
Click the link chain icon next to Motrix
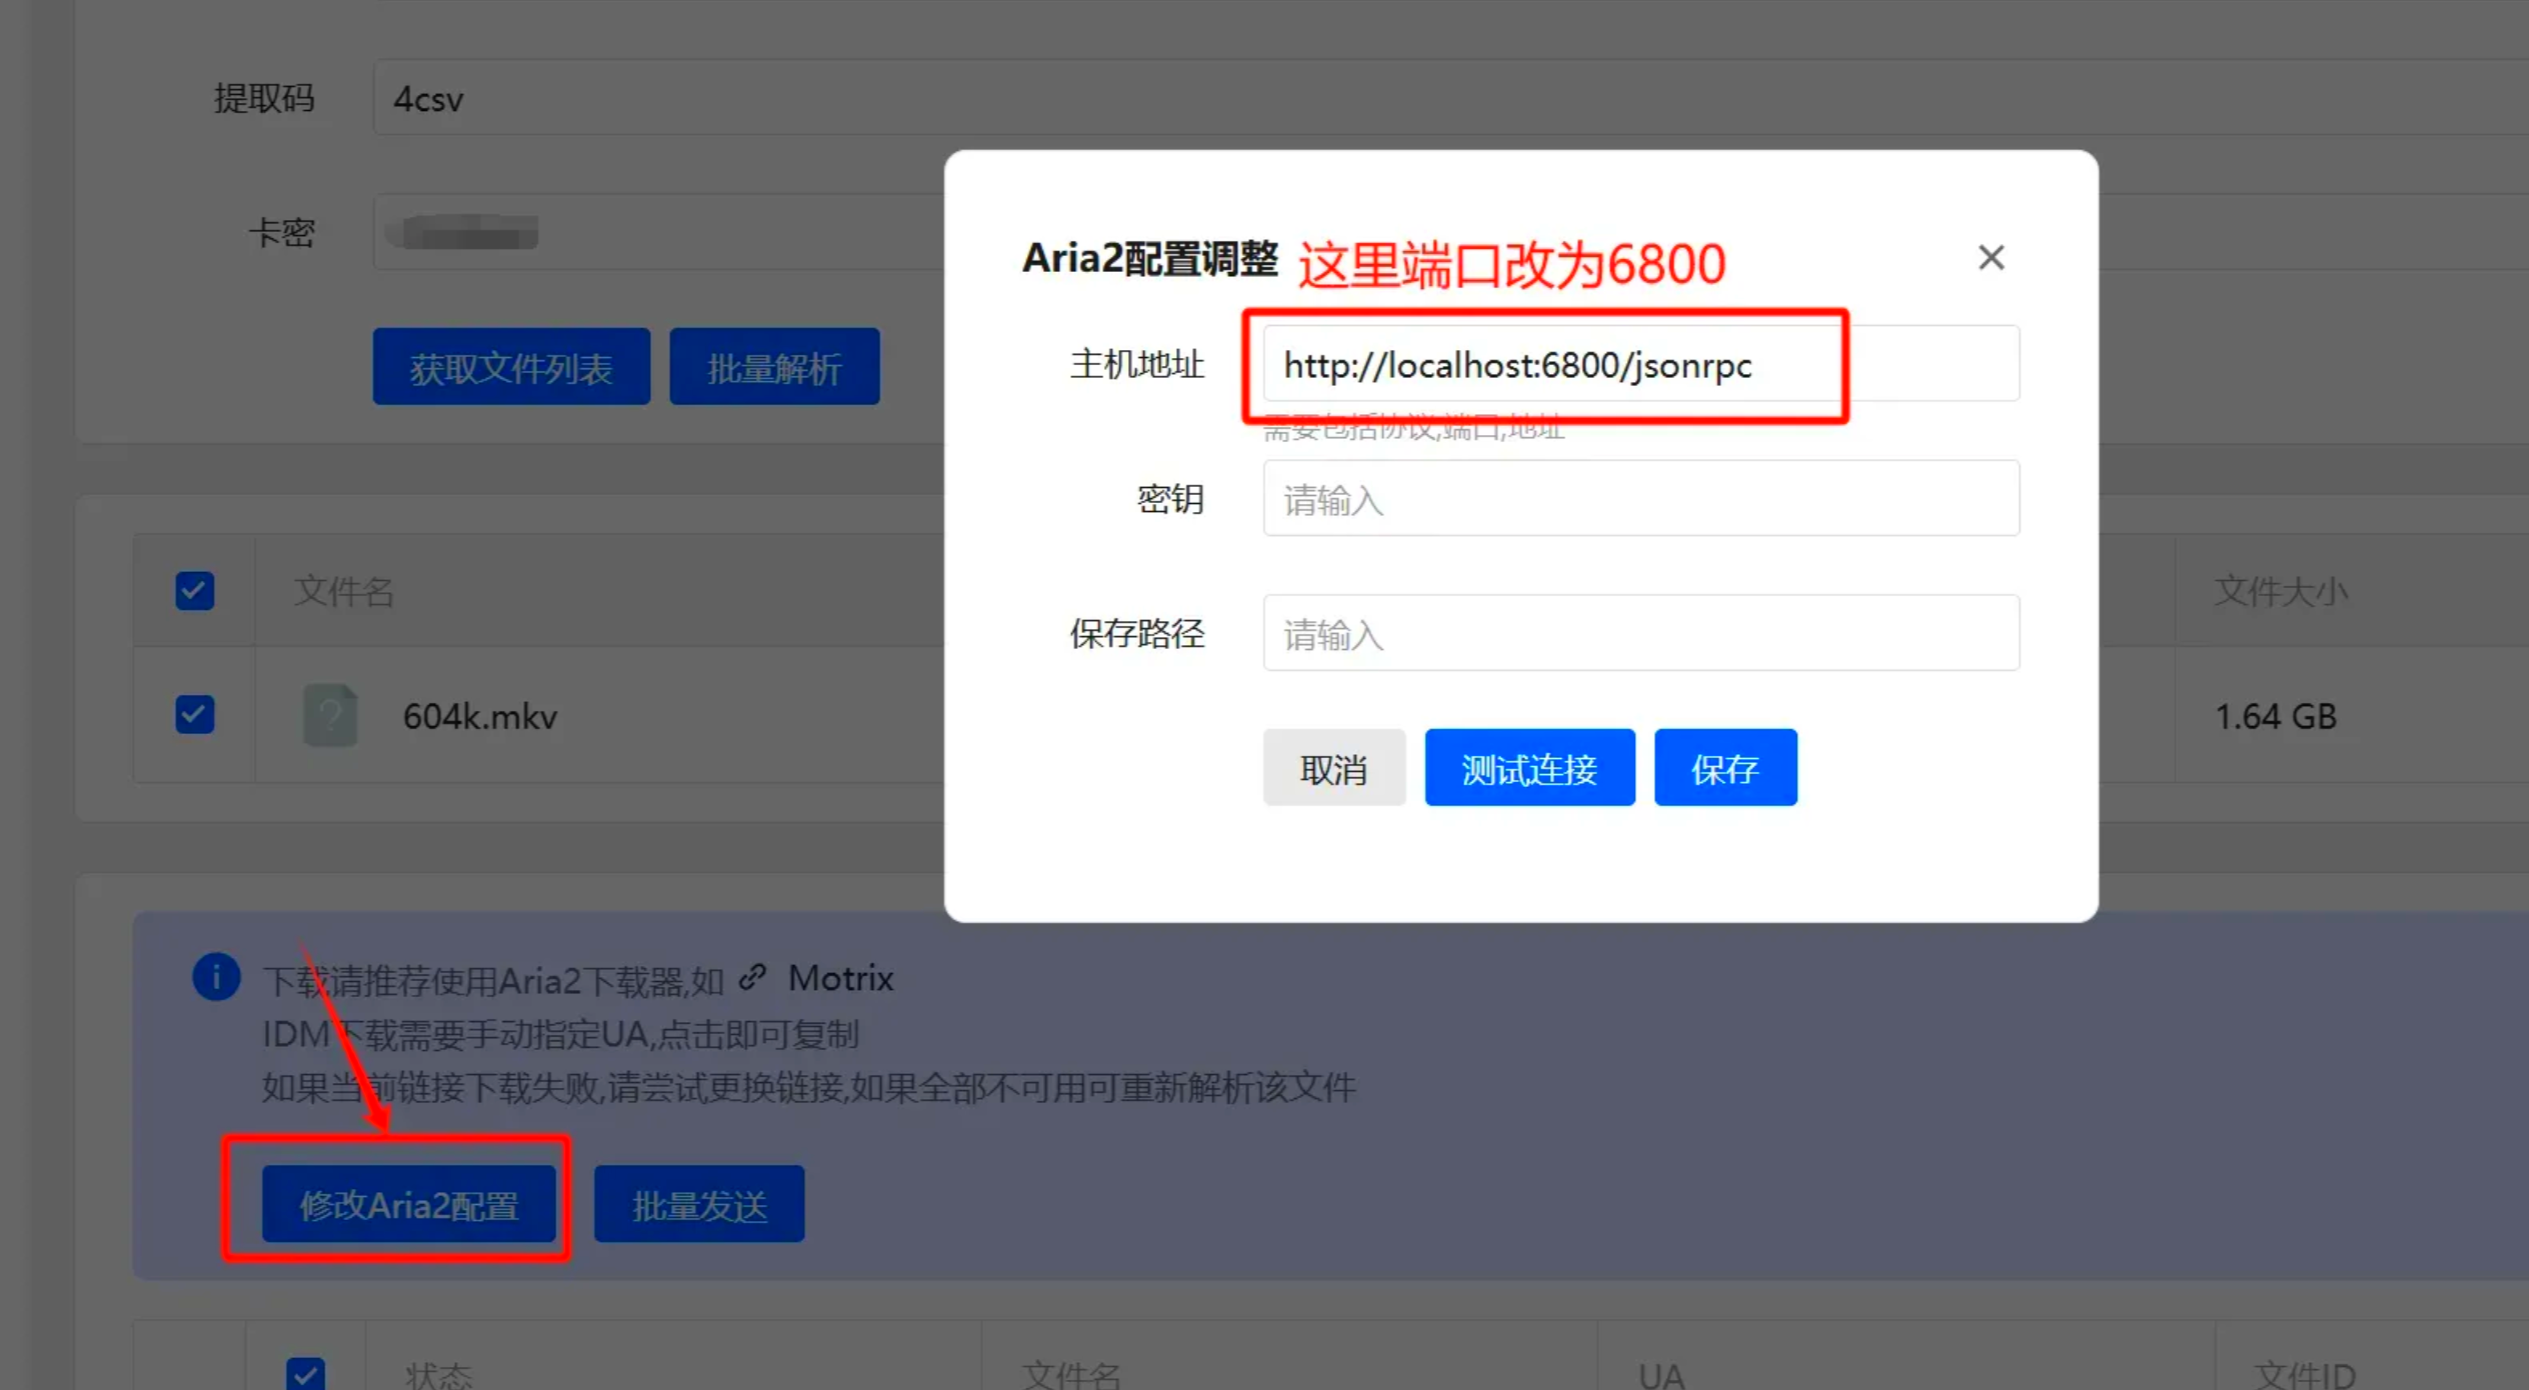click(x=753, y=977)
